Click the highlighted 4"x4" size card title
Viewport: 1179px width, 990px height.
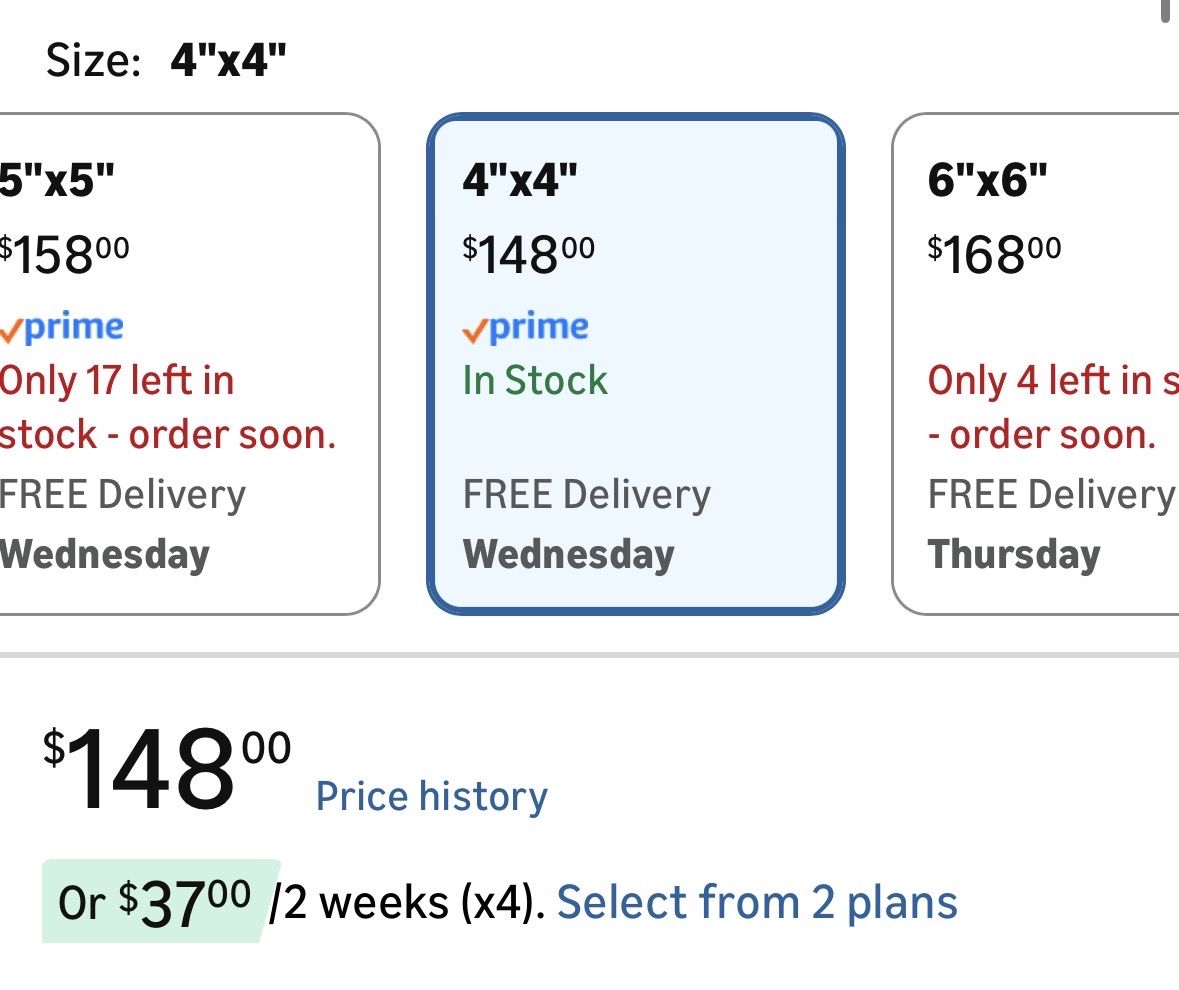(520, 181)
